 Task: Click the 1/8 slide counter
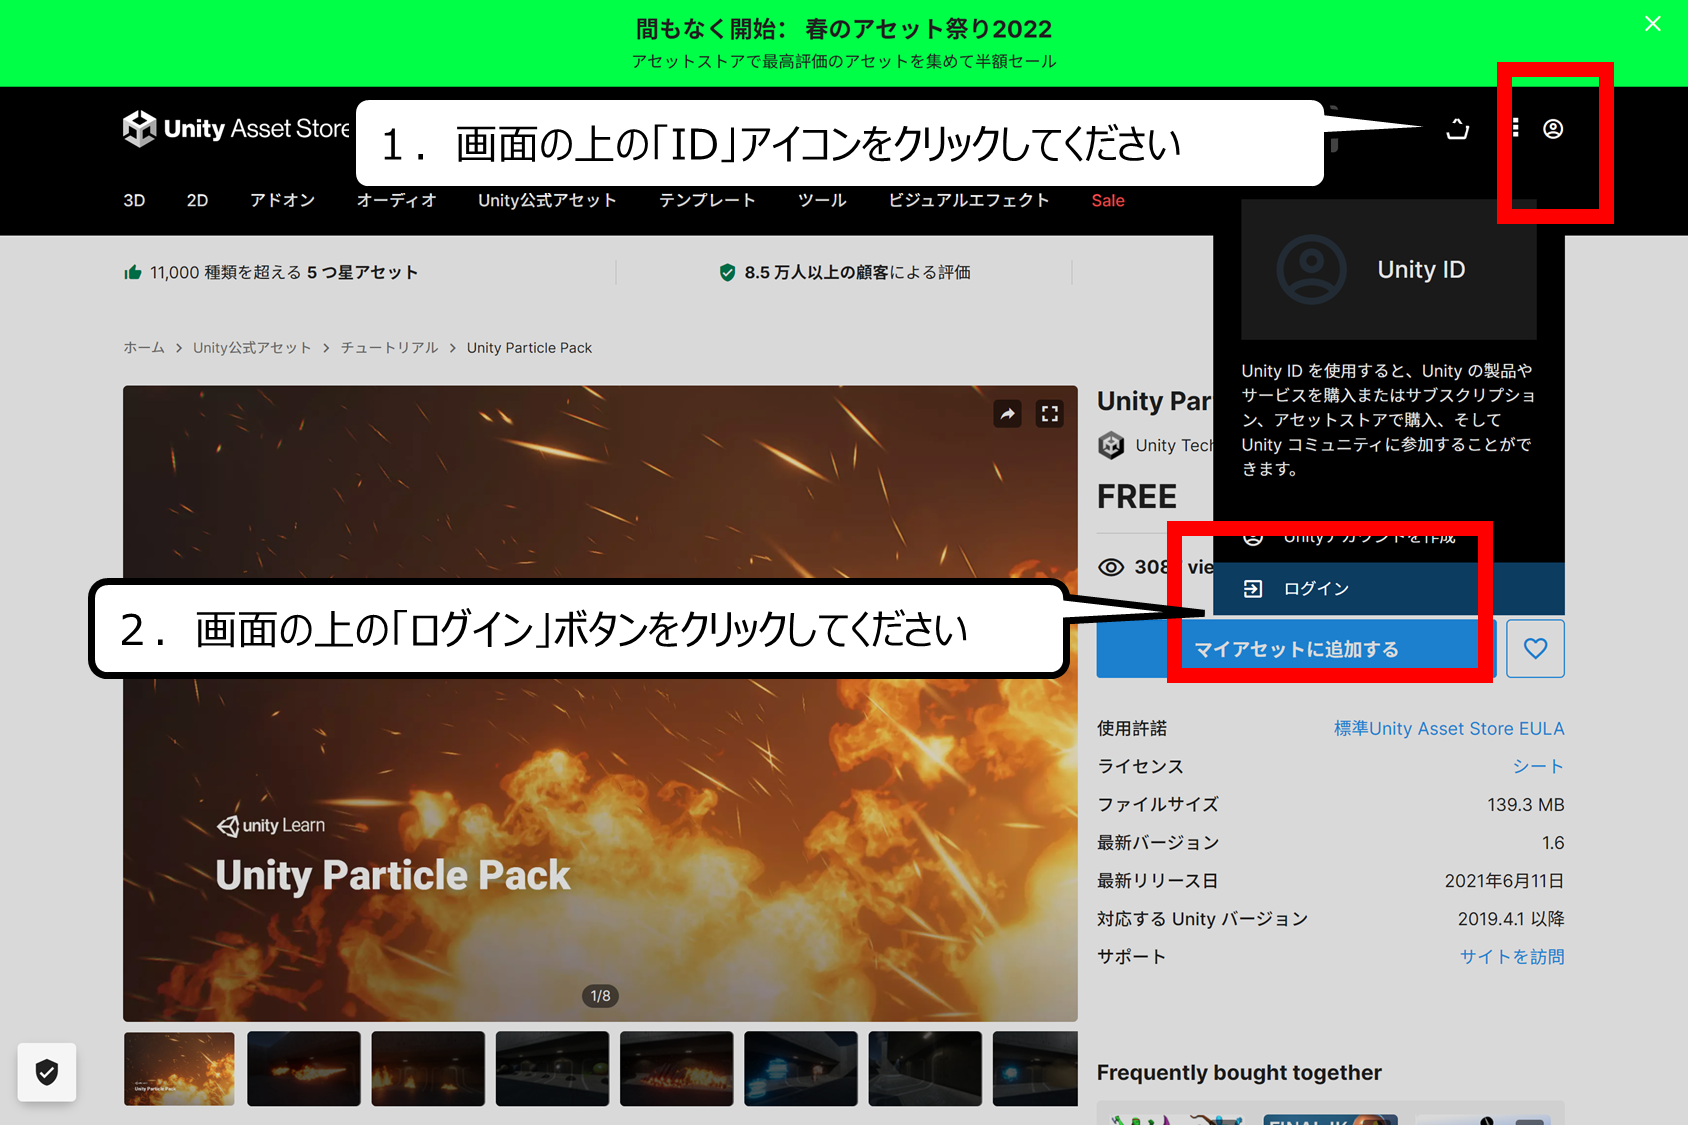pos(600,996)
